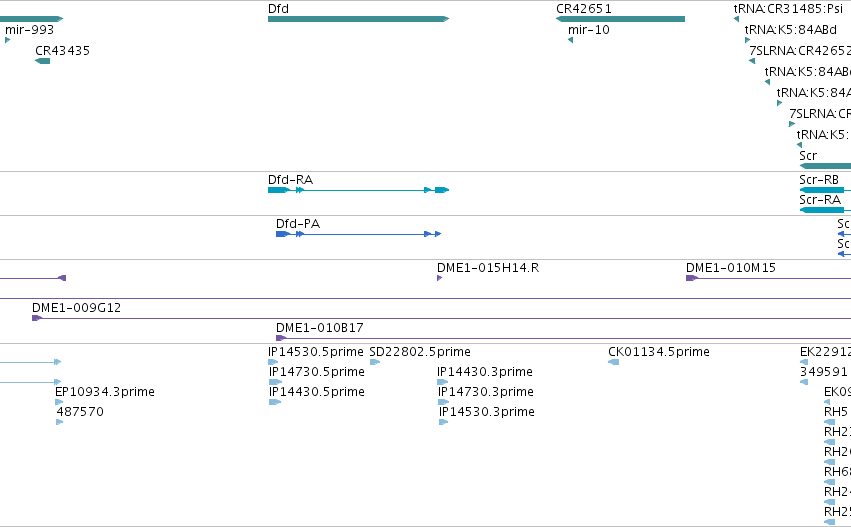851x527 pixels.
Task: Click the IP14730.3prime EST label
Action: [486, 392]
